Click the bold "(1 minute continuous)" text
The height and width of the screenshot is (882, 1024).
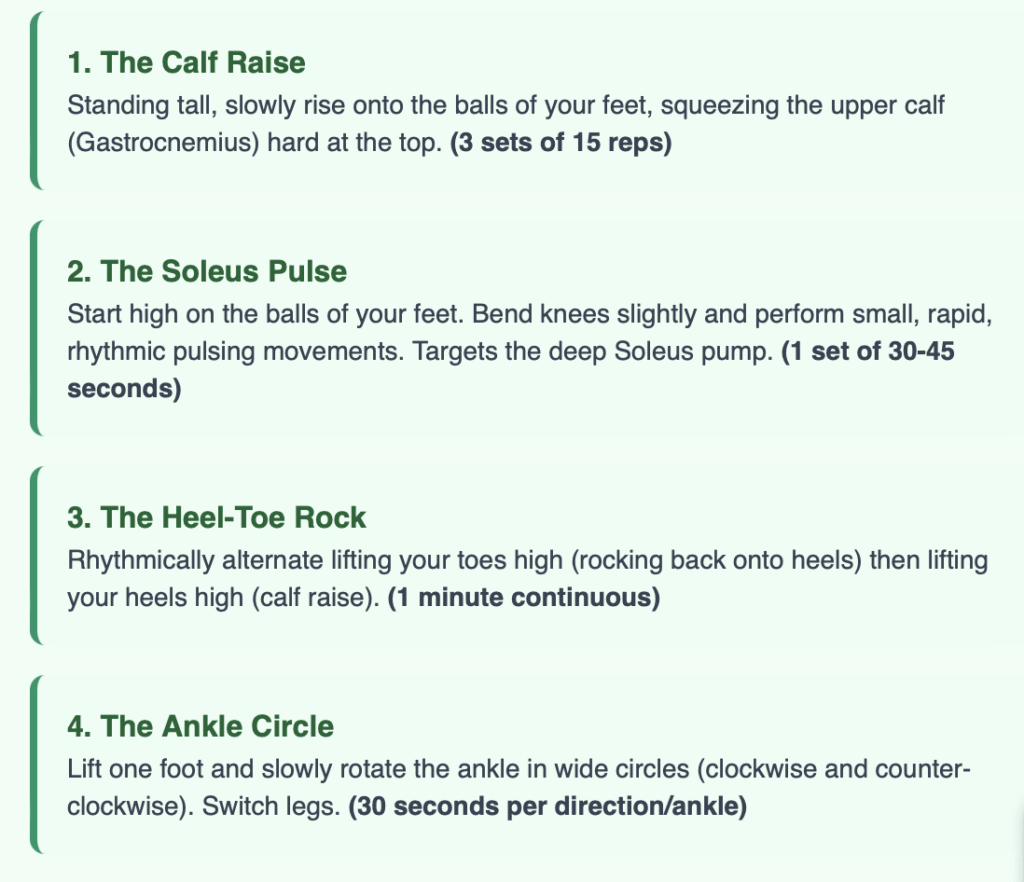tap(524, 599)
